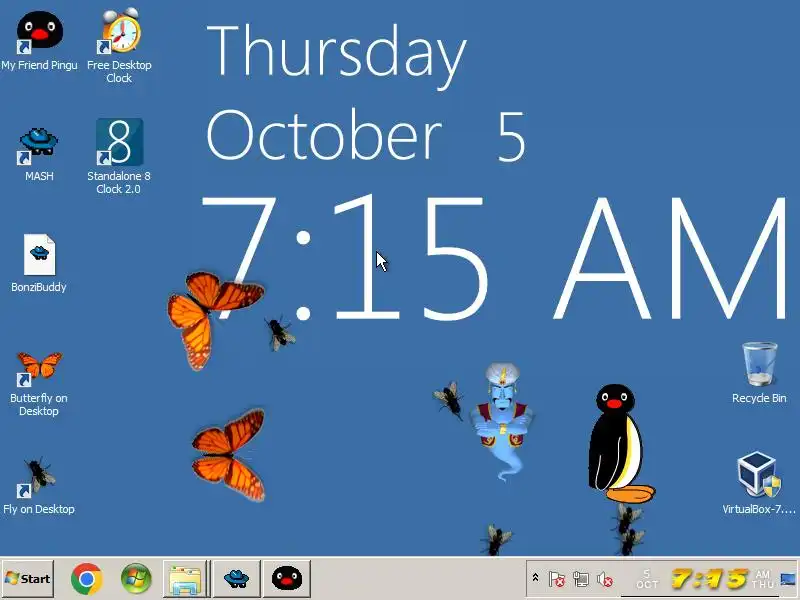Open the Recycle Bin
This screenshot has height=600, width=800.
[759, 373]
